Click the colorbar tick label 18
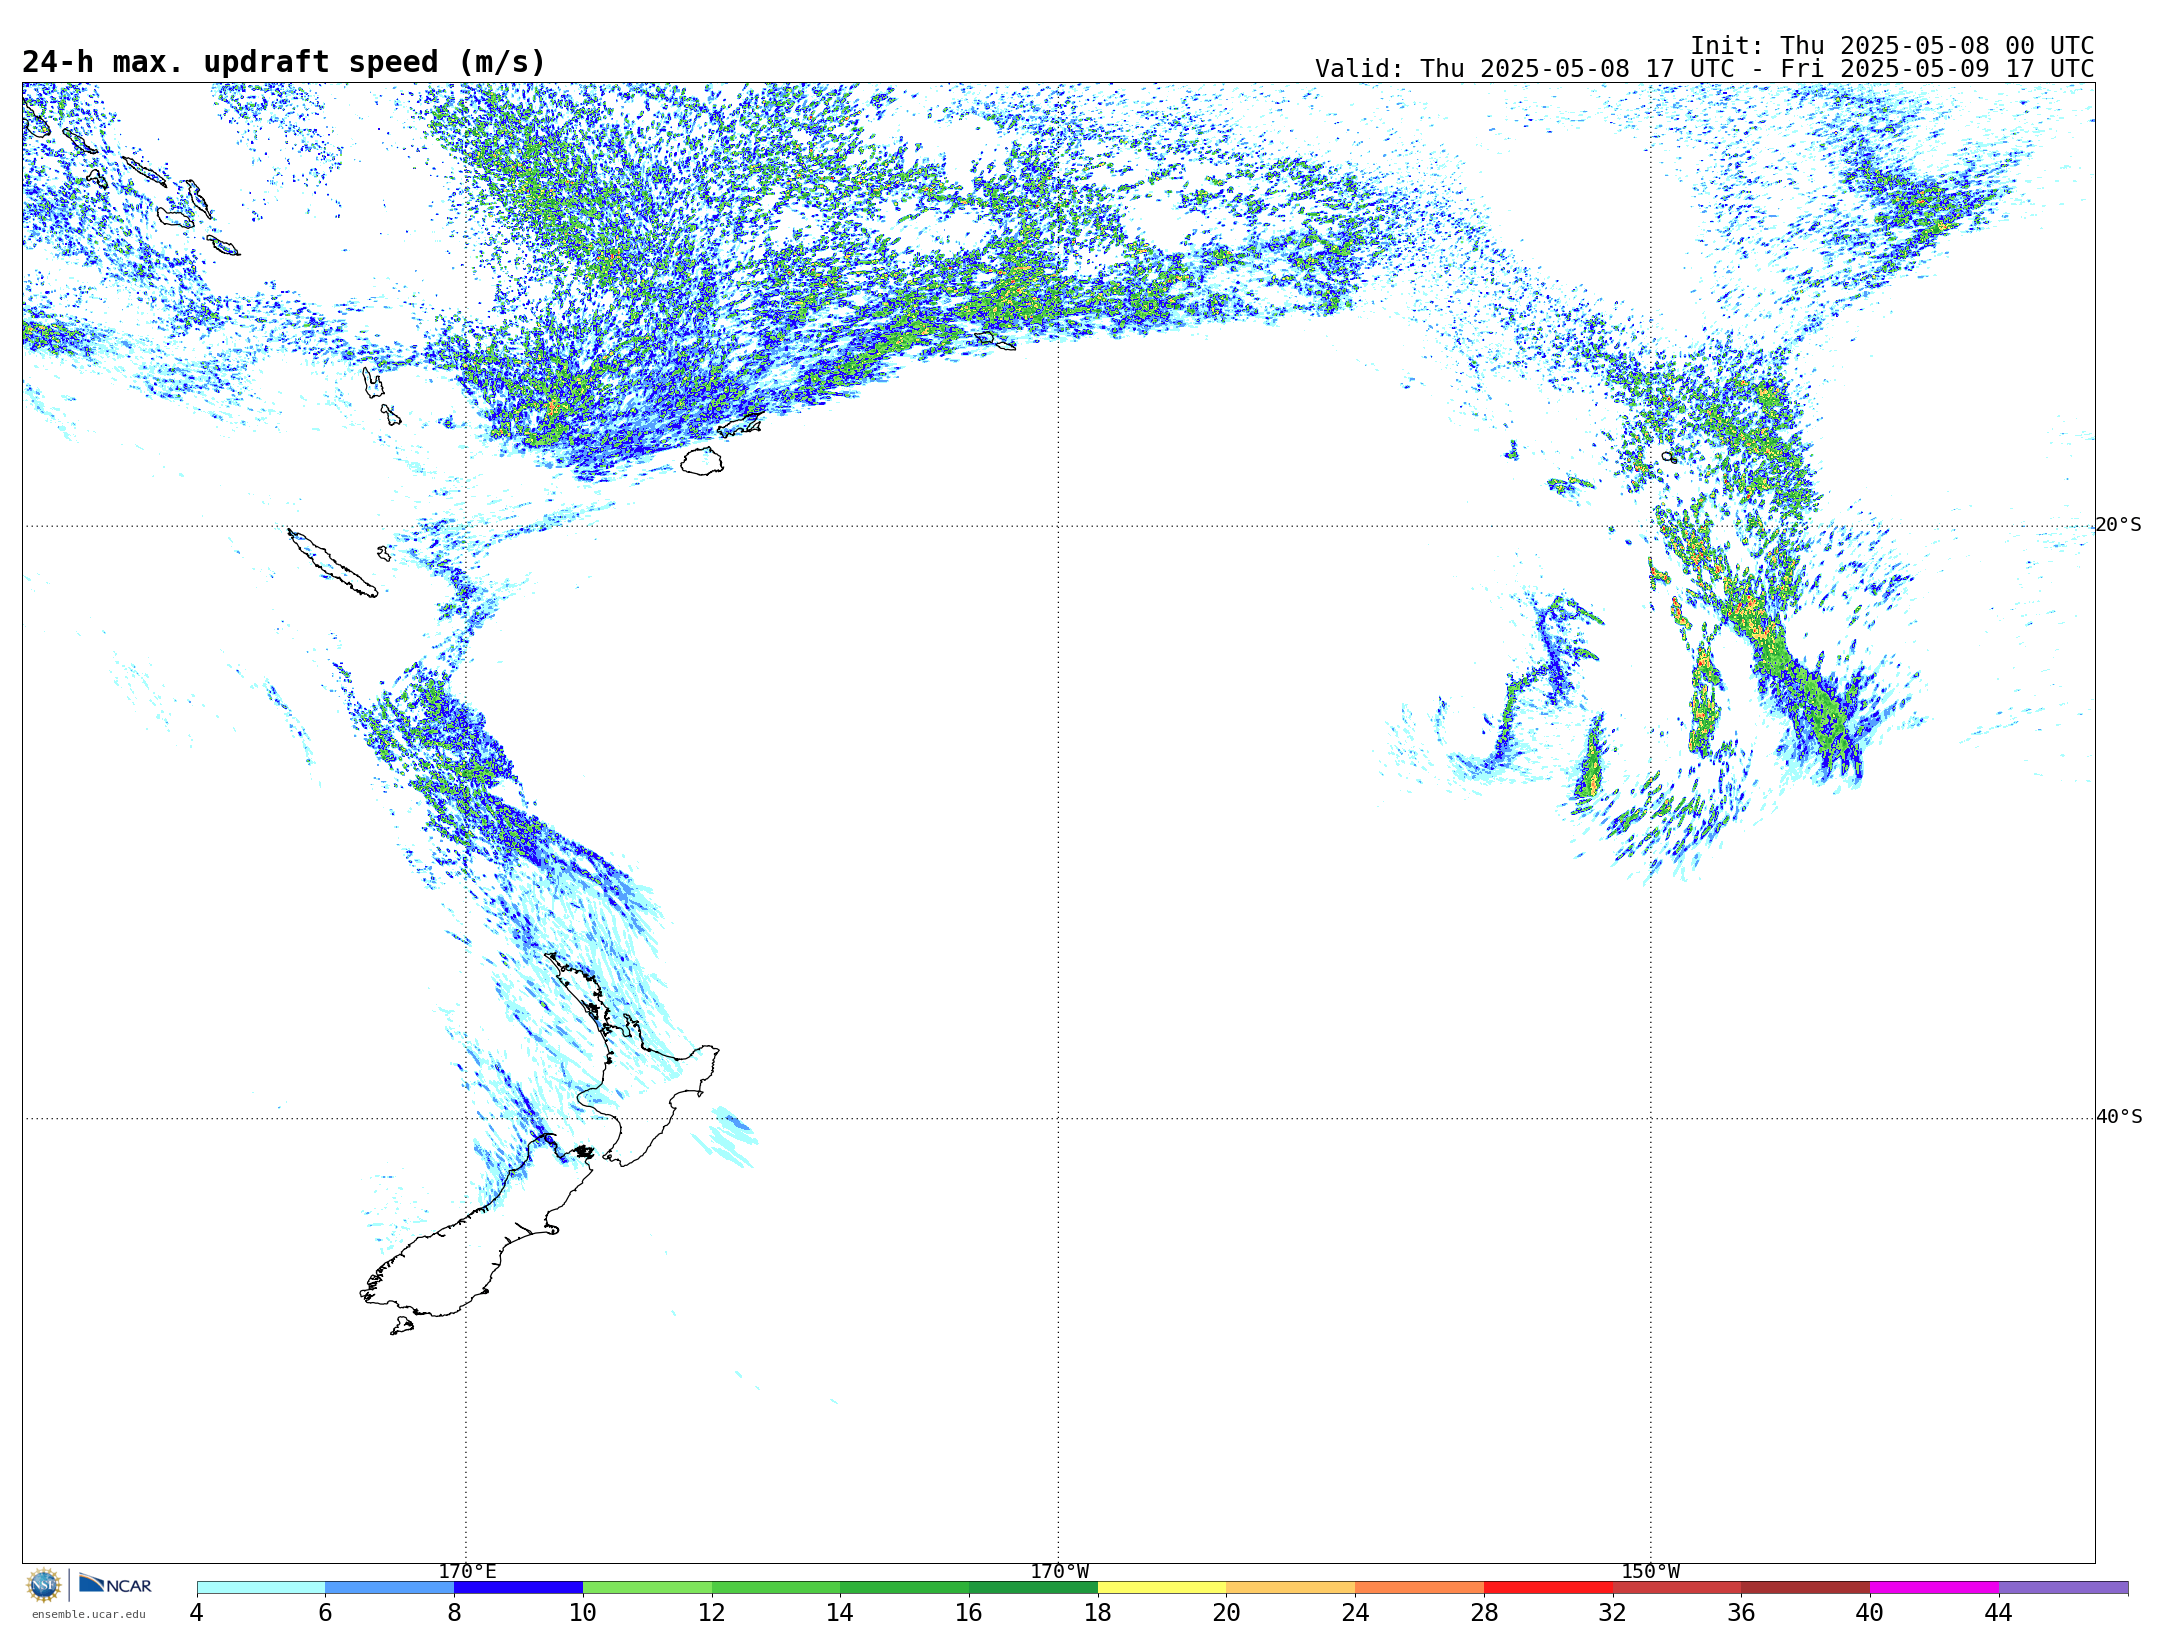Screen dimensions: 2160x1626 [x=1098, y=1612]
